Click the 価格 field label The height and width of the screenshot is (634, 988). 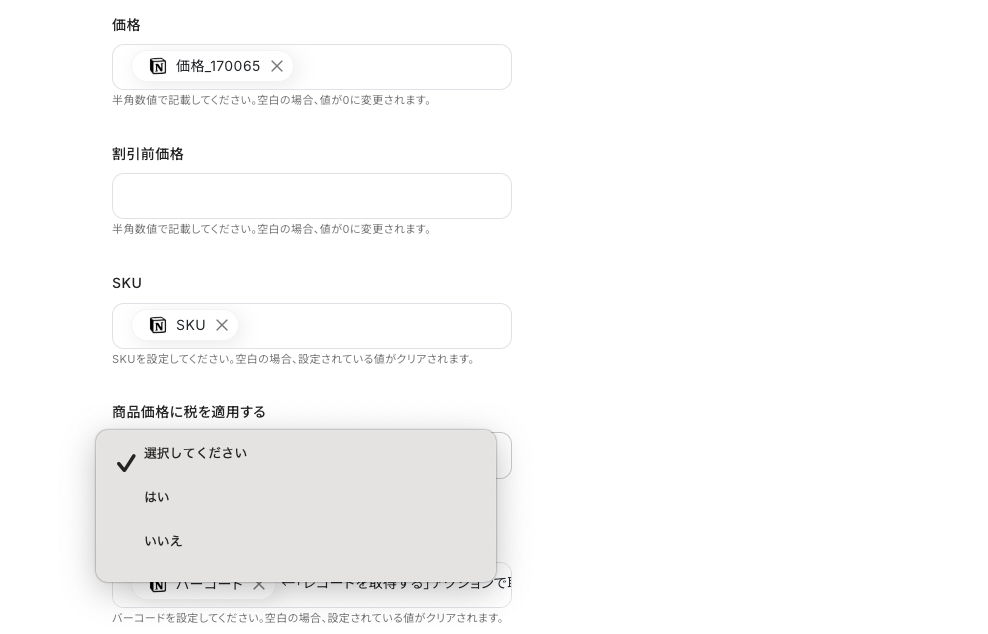[126, 25]
